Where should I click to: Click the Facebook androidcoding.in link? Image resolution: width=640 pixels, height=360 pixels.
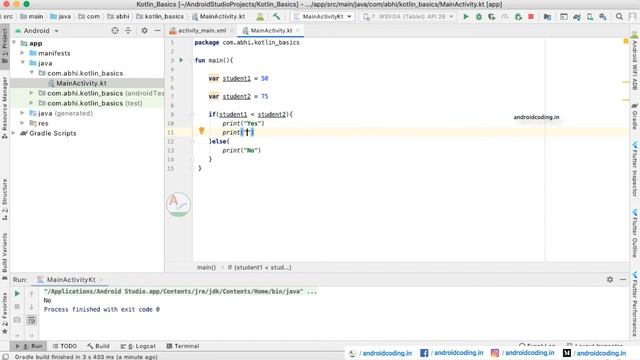[x=451, y=353]
